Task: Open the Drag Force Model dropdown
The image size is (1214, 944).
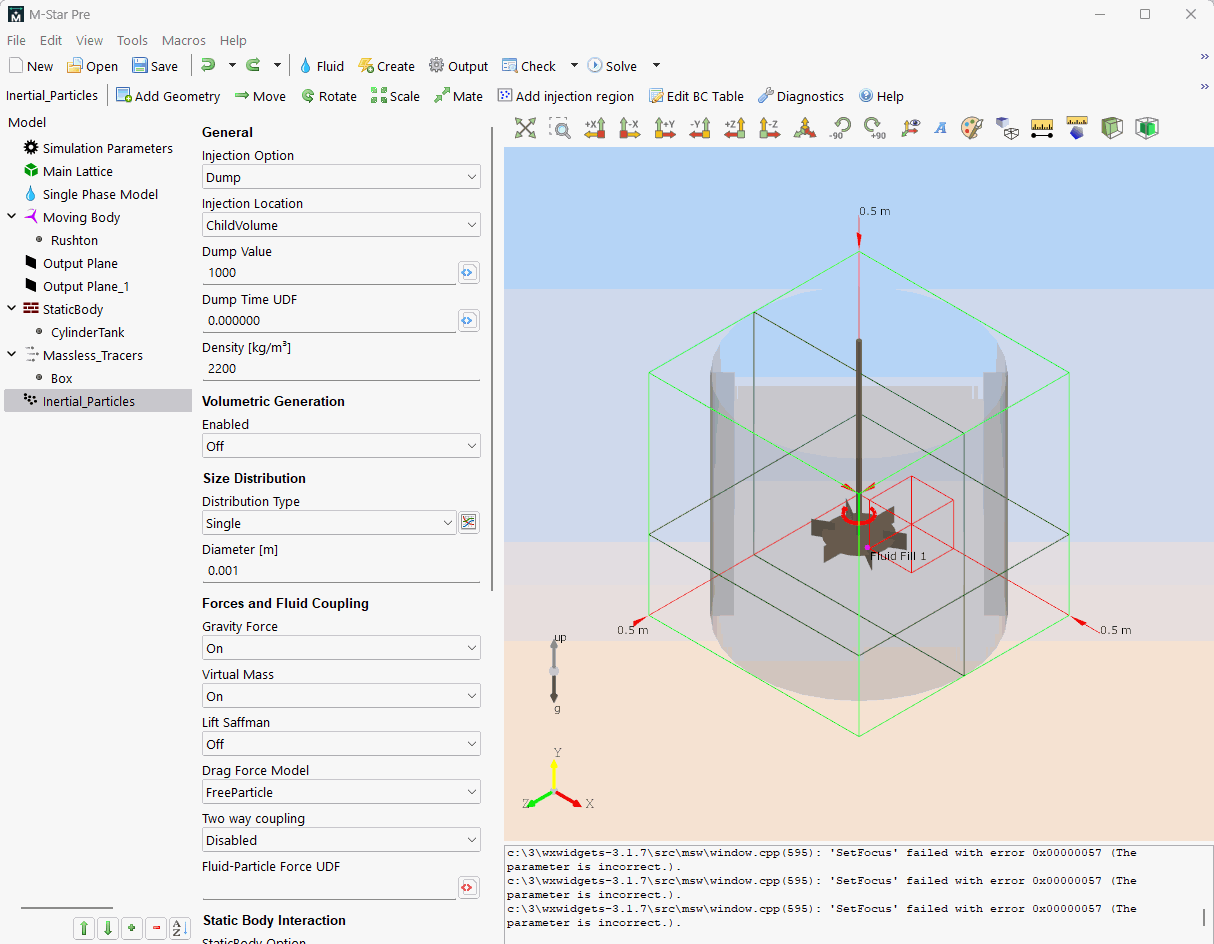Action: [x=341, y=792]
